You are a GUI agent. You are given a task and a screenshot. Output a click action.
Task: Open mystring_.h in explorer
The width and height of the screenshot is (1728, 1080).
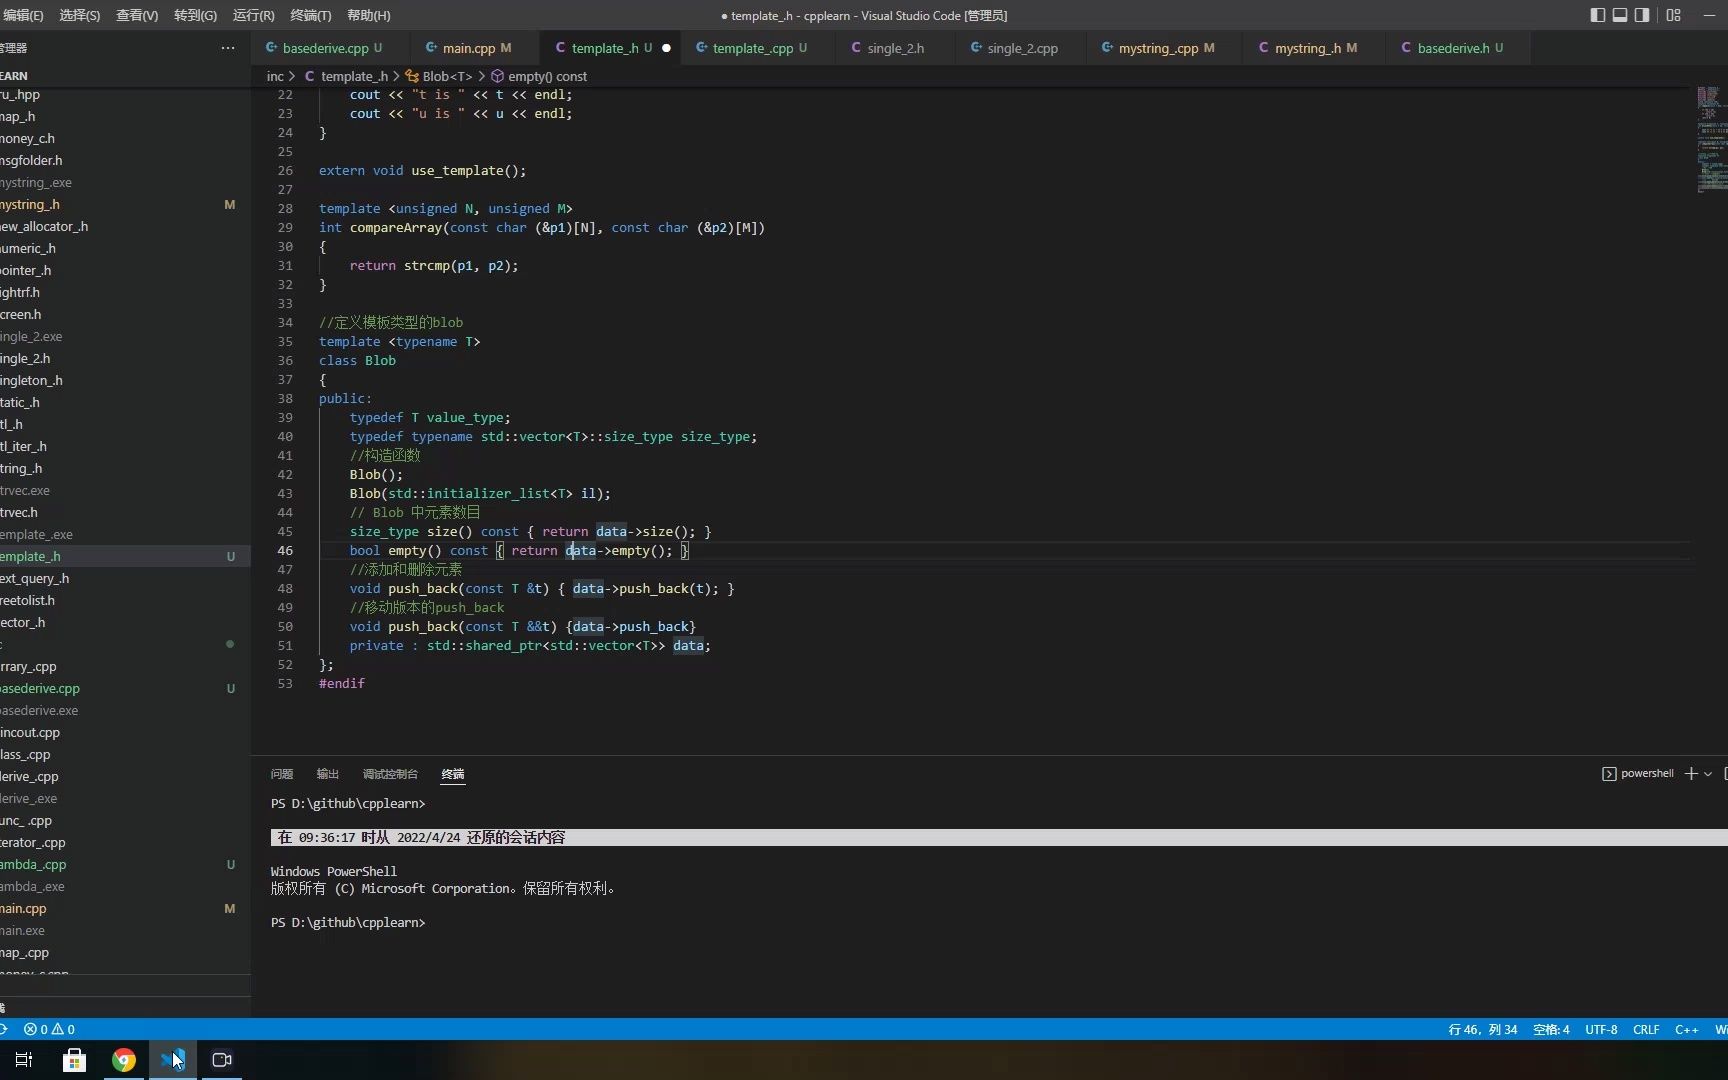click(125, 204)
